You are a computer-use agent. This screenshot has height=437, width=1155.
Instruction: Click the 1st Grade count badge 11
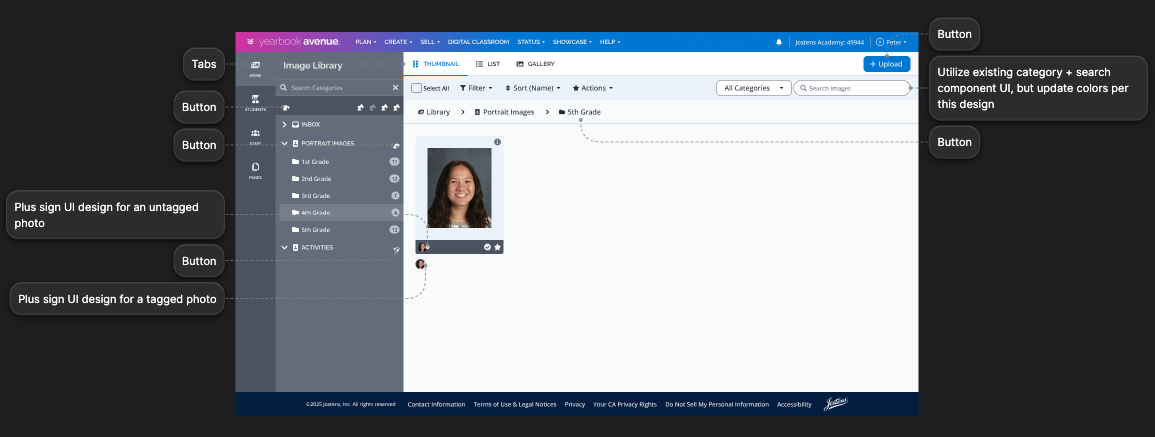(x=394, y=161)
